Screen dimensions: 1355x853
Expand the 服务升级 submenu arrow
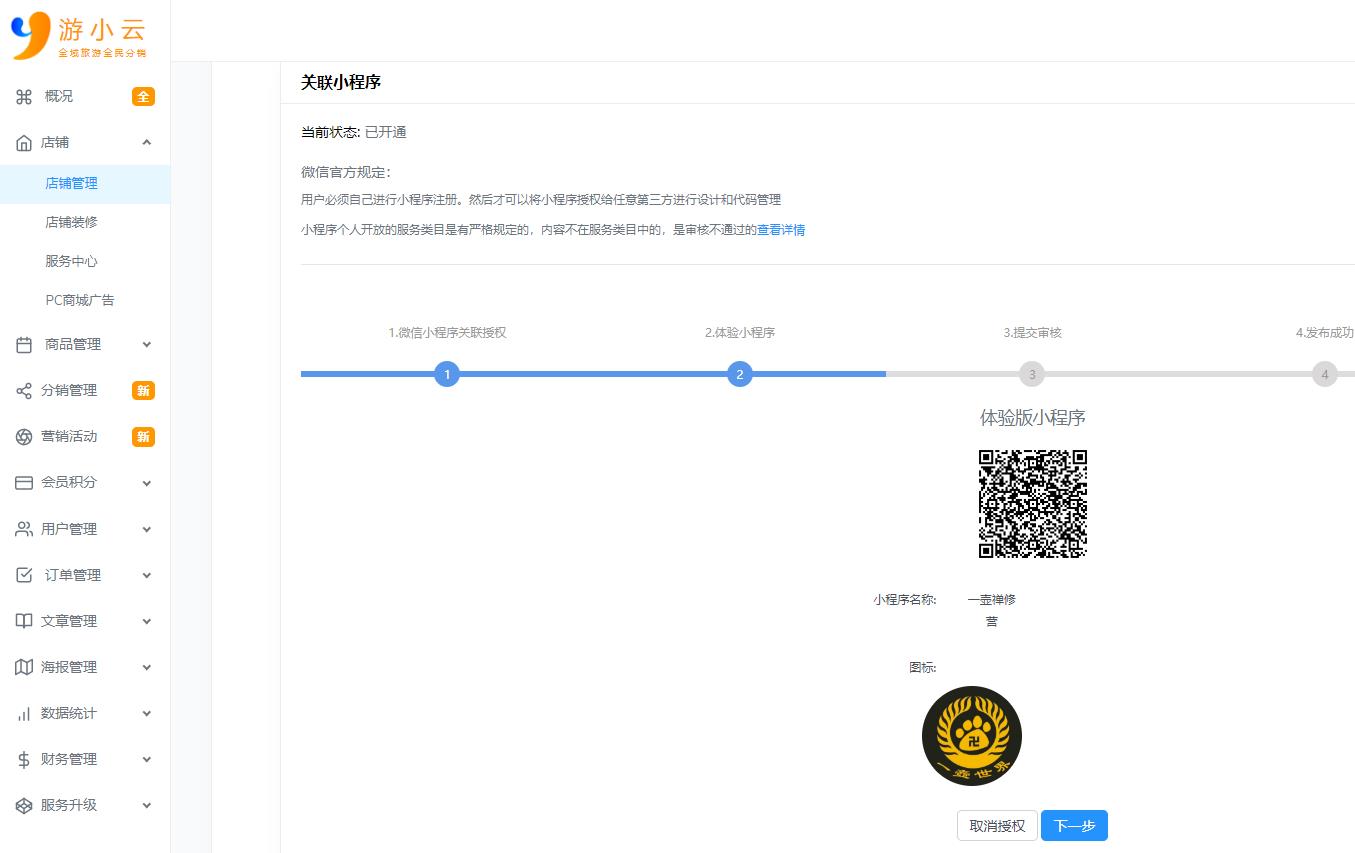pyautogui.click(x=147, y=805)
